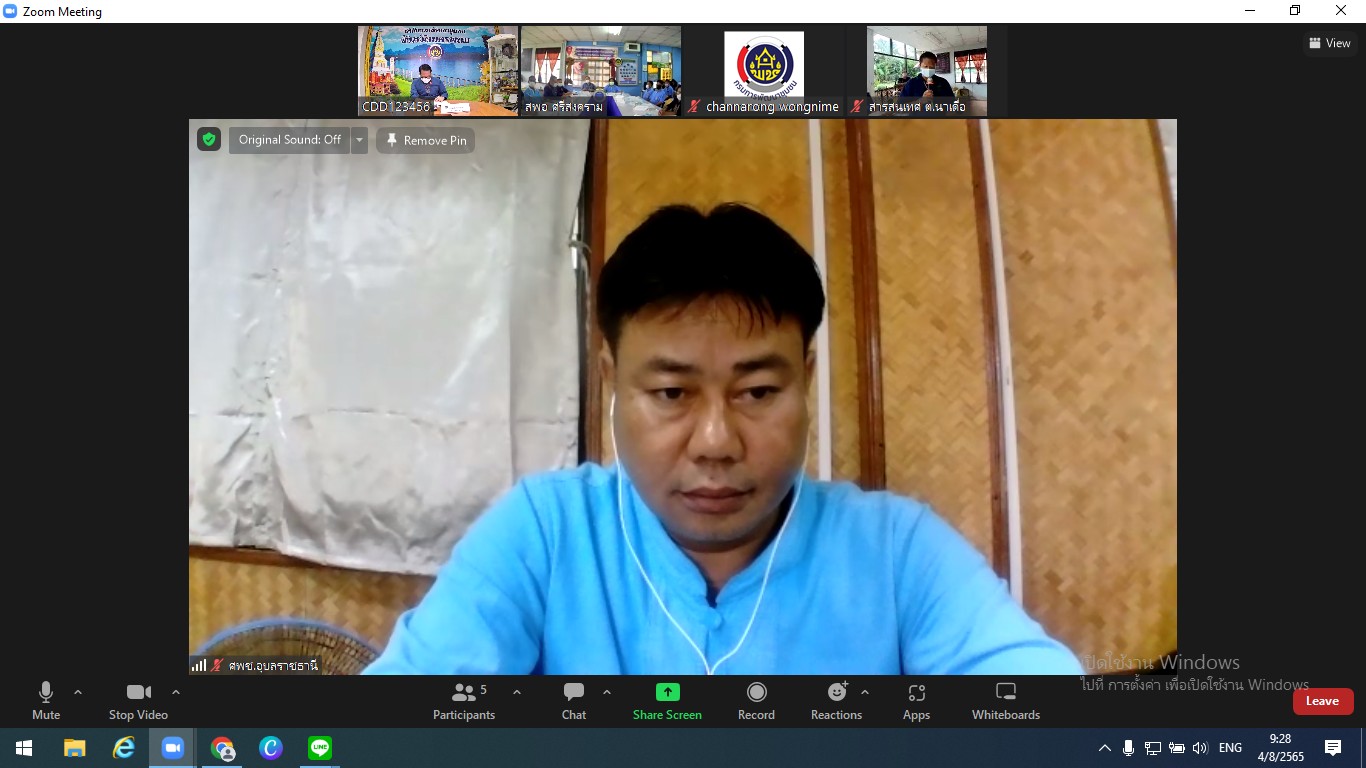Switch ENG input language indicator
Screen dimensions: 1366x768
tap(1231, 748)
